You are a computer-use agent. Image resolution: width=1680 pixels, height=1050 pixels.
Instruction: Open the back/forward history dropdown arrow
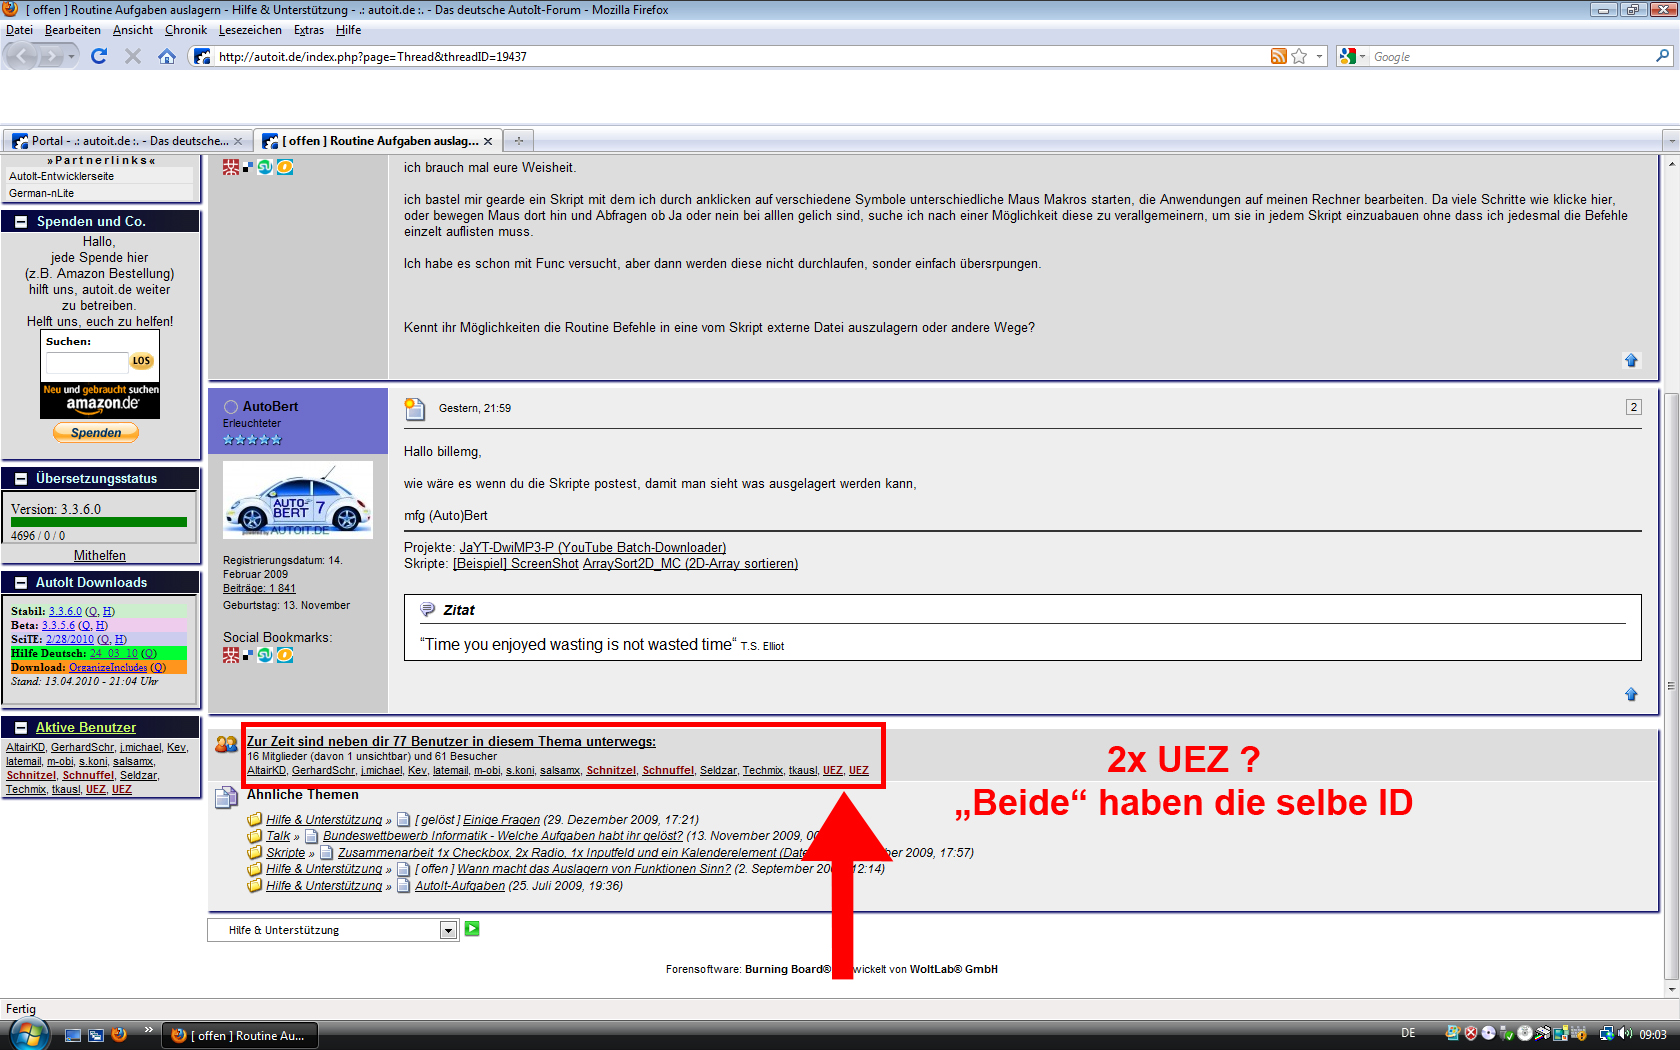(x=71, y=57)
